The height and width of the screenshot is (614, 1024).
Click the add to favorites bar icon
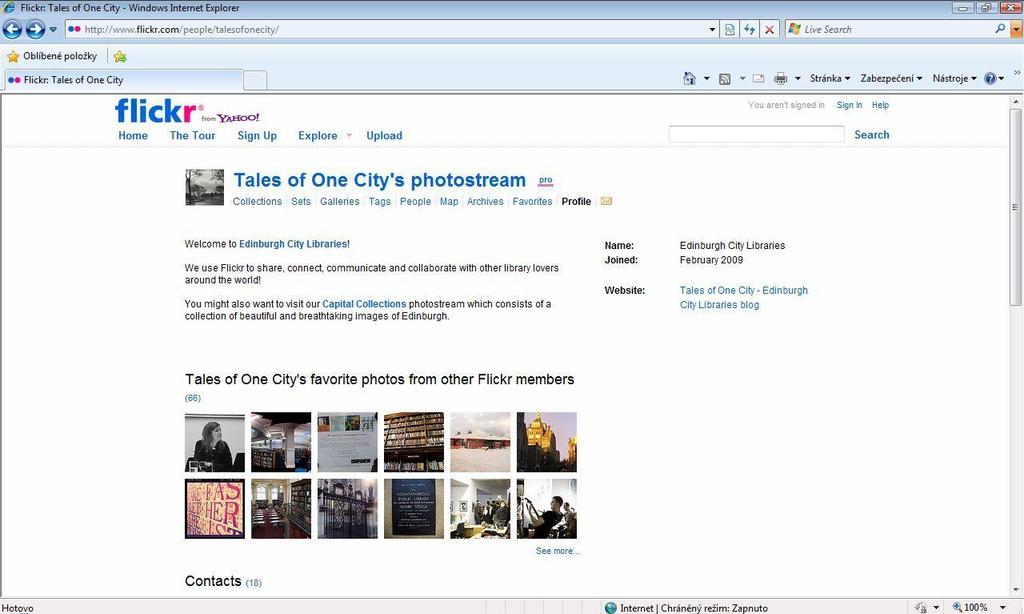coord(120,56)
